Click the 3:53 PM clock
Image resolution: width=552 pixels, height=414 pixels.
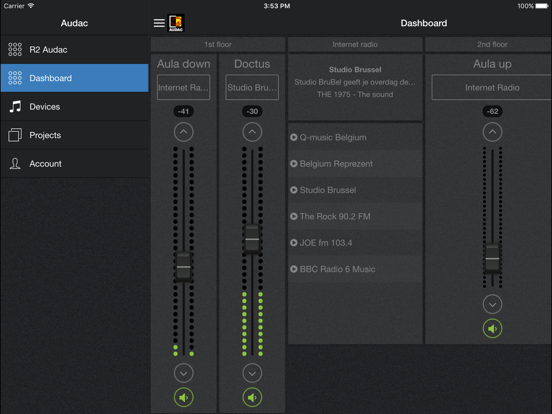tap(277, 6)
